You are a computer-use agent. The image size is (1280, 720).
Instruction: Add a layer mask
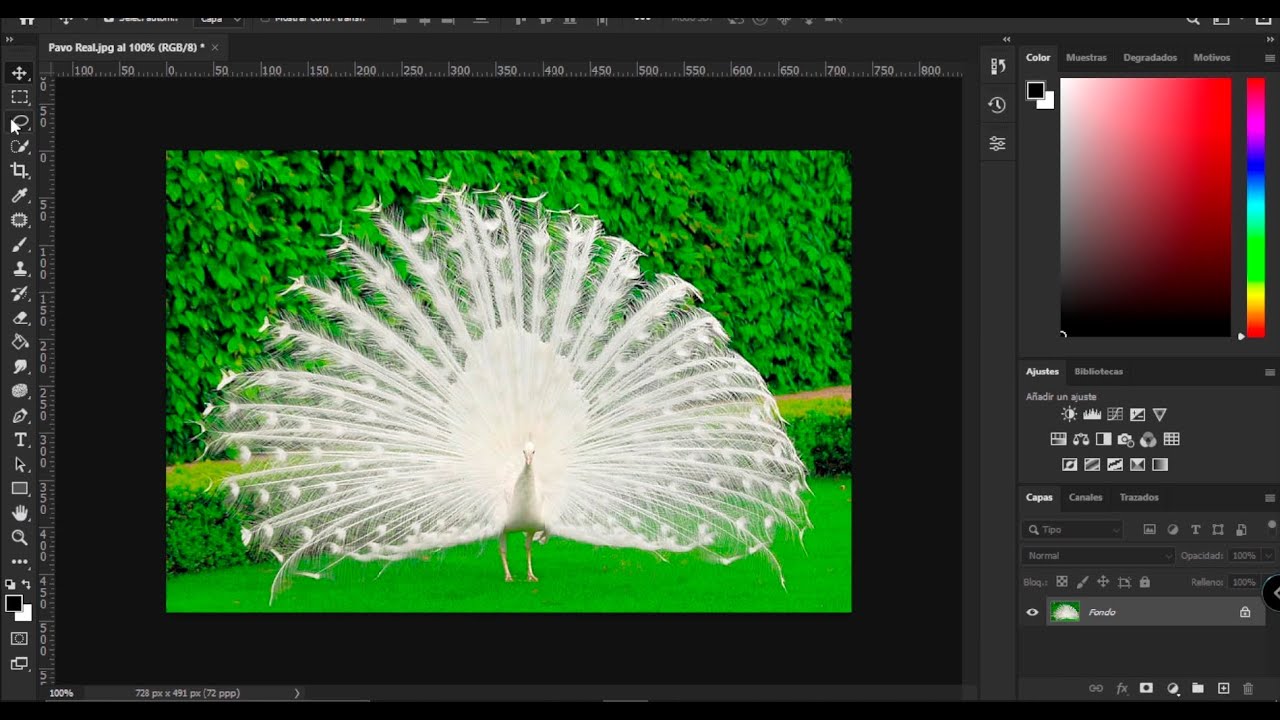point(1147,689)
